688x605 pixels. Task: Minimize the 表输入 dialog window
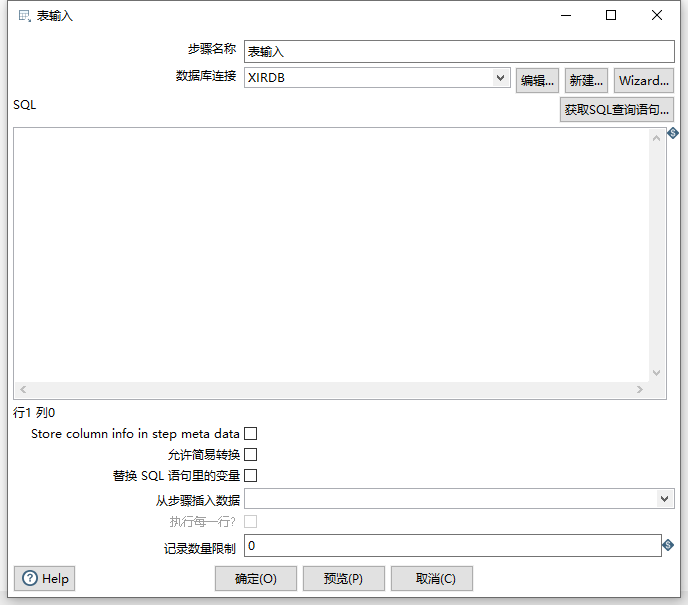(566, 15)
